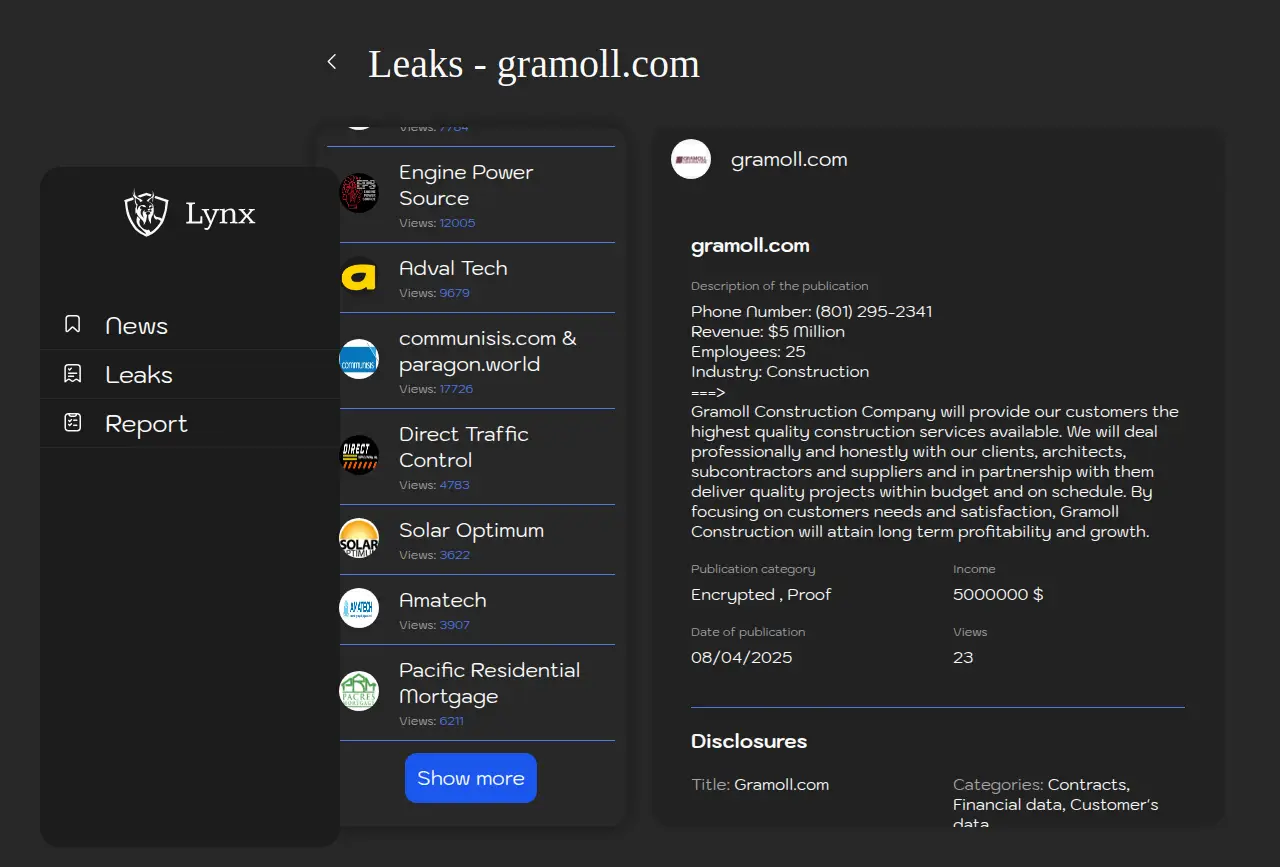
Task: Click the gramoll.com logo in detail header
Action: (691, 159)
